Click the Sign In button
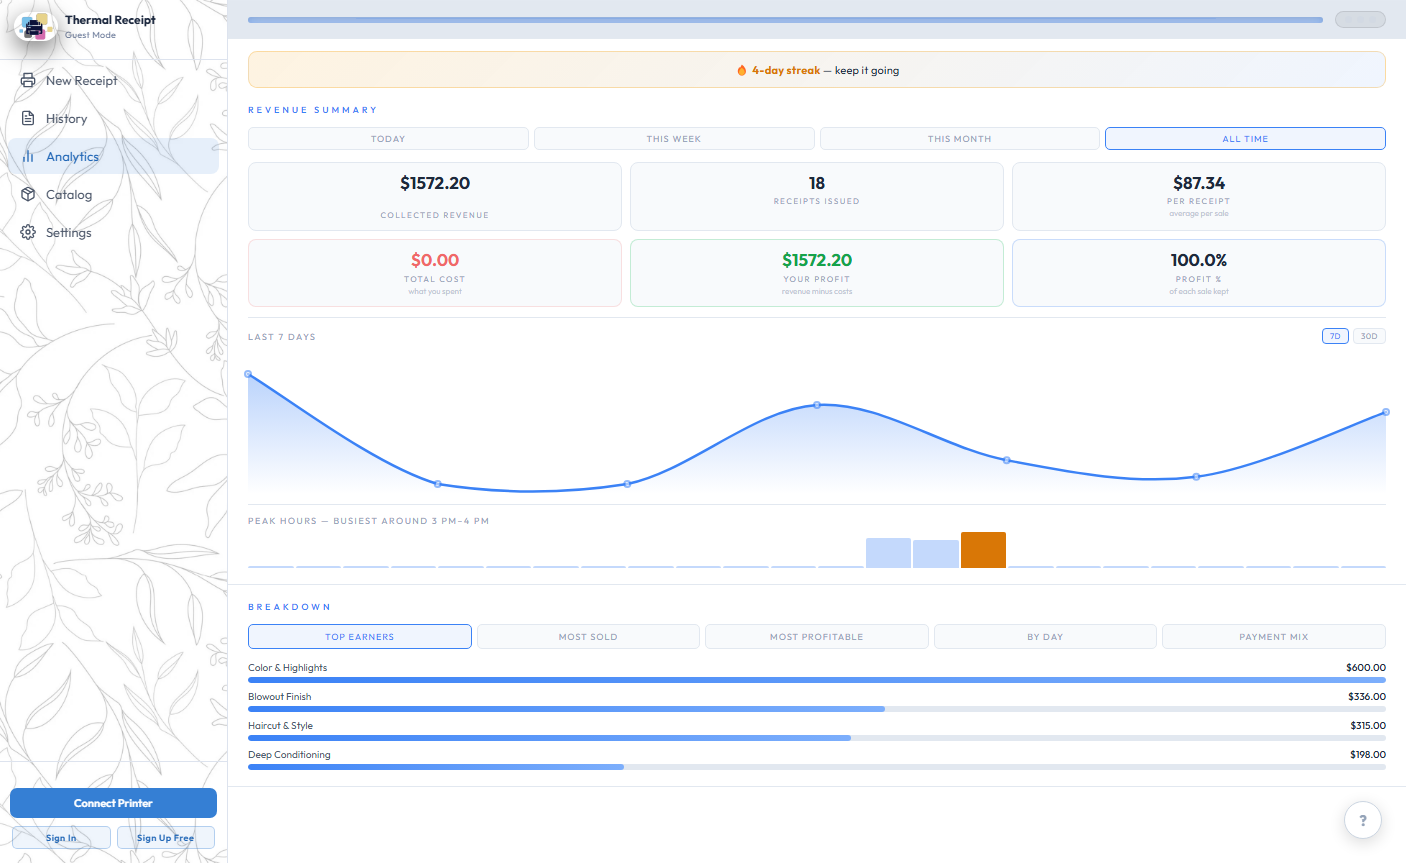Image resolution: width=1406 pixels, height=863 pixels. click(61, 838)
